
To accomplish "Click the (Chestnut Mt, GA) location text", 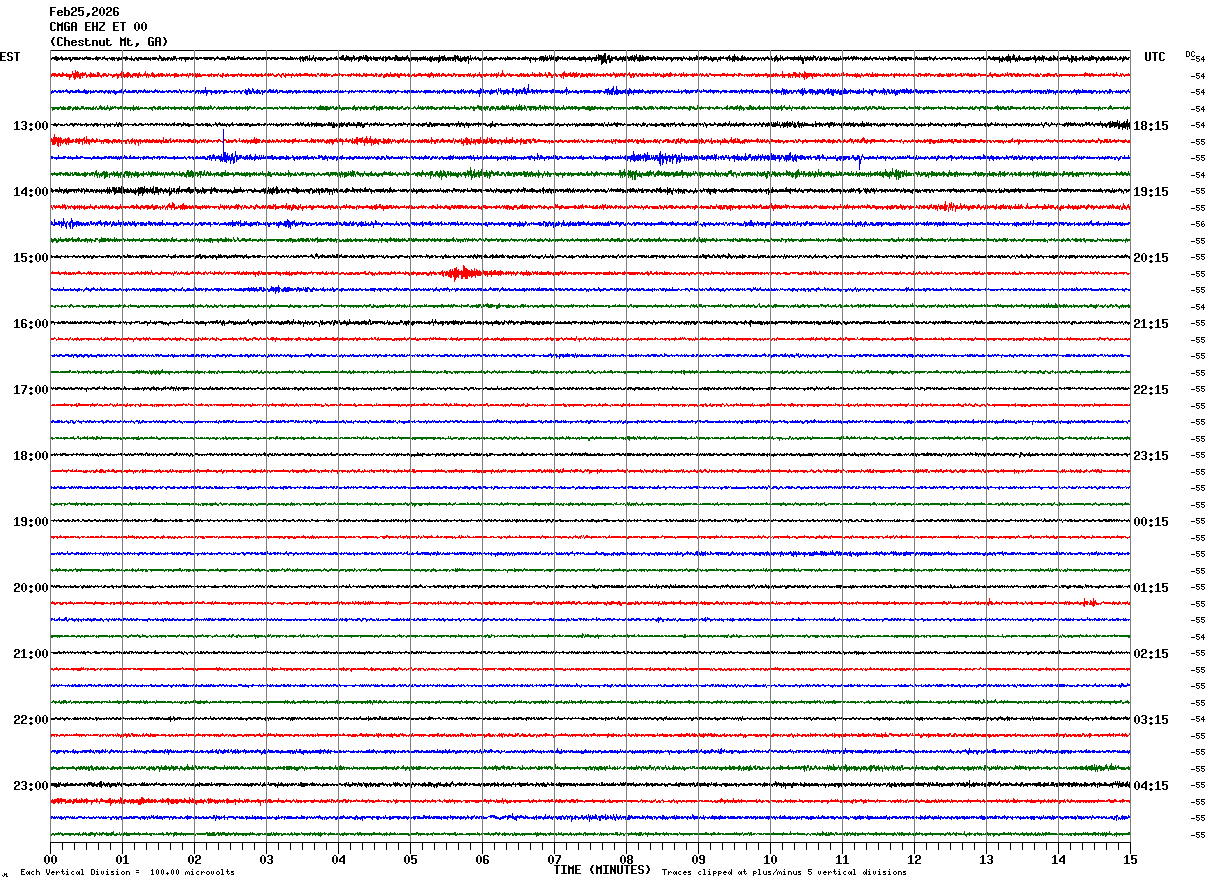I will coord(109,42).
